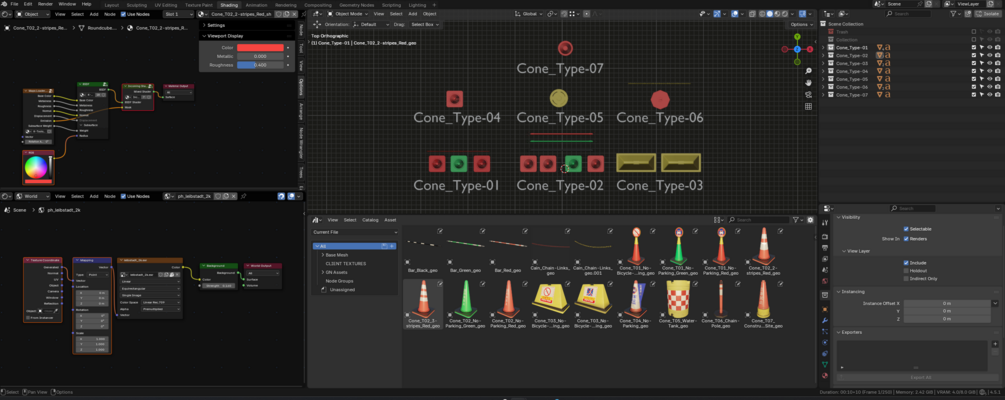Enable the Indirect Only checkbox
Viewport: 1005px width, 400px height.
pyautogui.click(x=906, y=278)
